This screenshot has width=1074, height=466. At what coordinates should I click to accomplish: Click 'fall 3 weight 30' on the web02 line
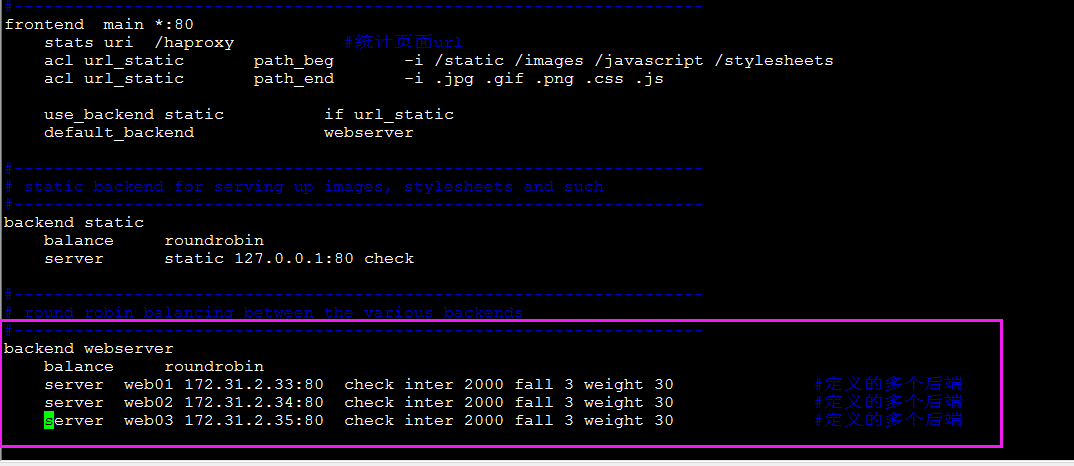point(594,402)
